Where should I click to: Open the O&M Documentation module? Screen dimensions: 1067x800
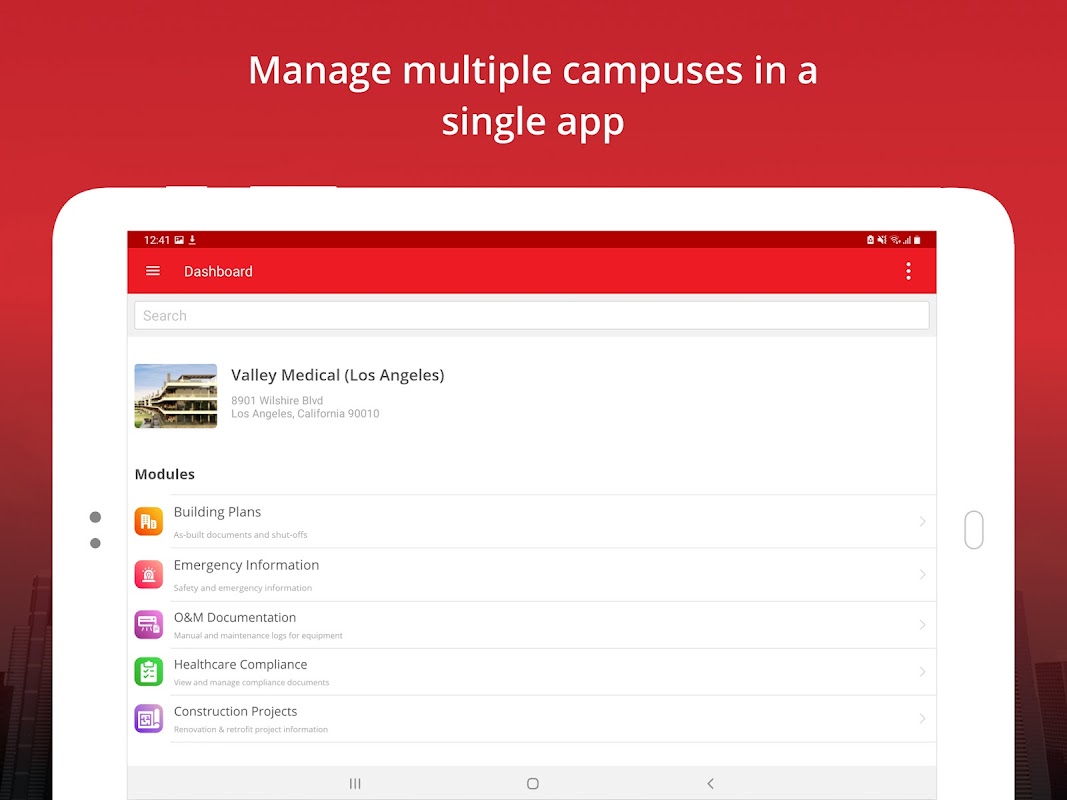click(x=531, y=625)
